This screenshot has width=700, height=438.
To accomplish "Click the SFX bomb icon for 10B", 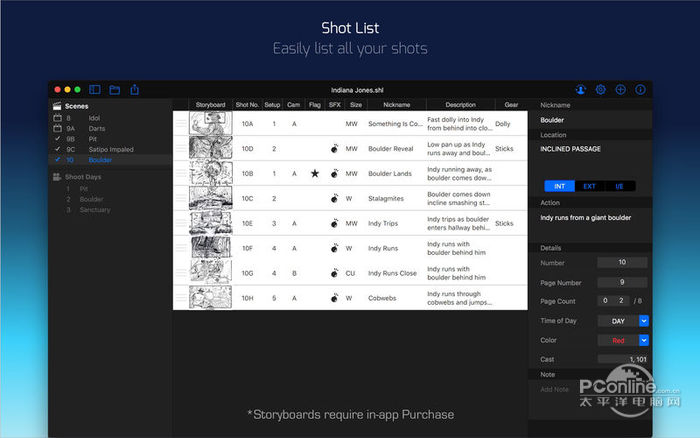I will coord(334,173).
